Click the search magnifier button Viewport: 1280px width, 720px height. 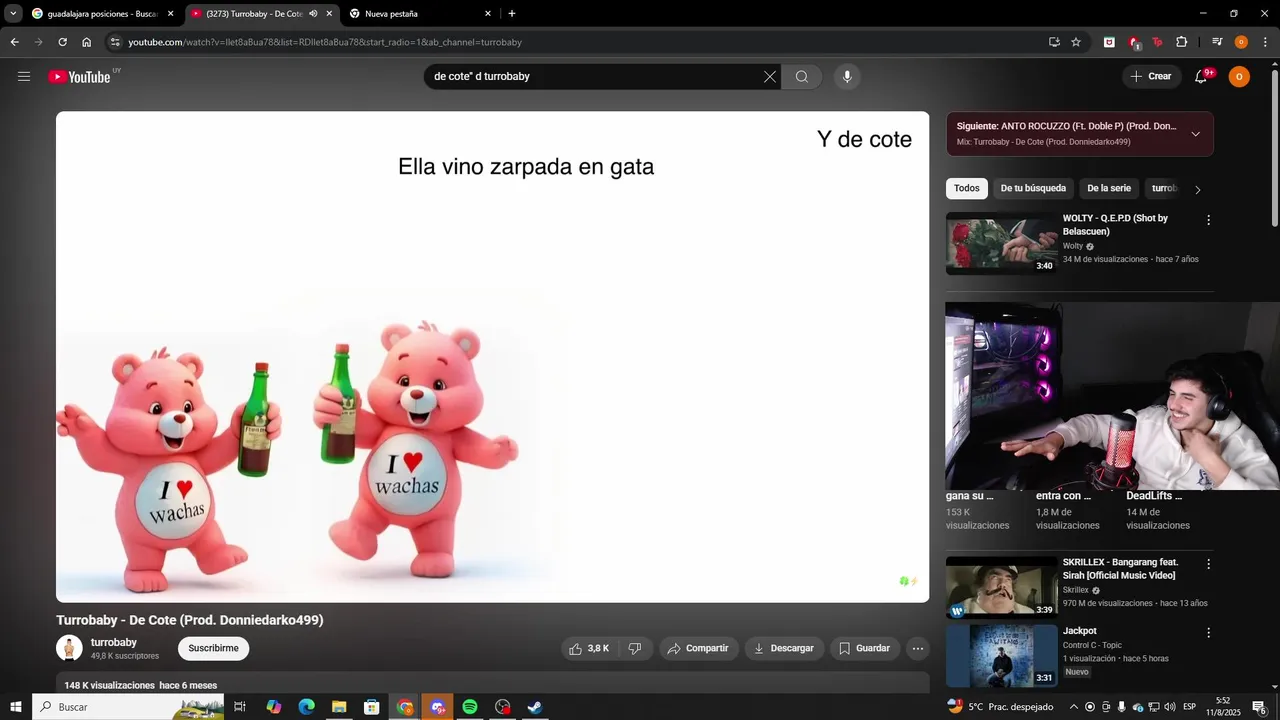tap(802, 77)
